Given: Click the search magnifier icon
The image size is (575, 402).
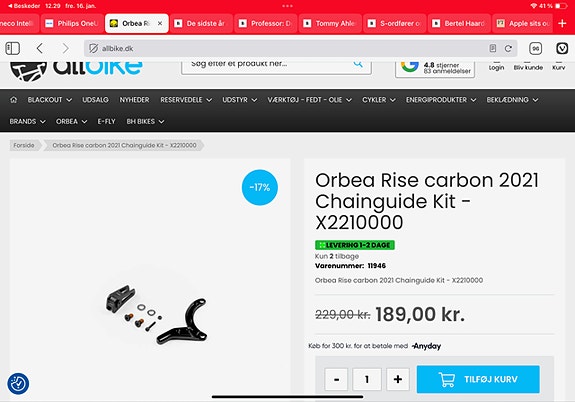Looking at the screenshot, I should coord(358,64).
